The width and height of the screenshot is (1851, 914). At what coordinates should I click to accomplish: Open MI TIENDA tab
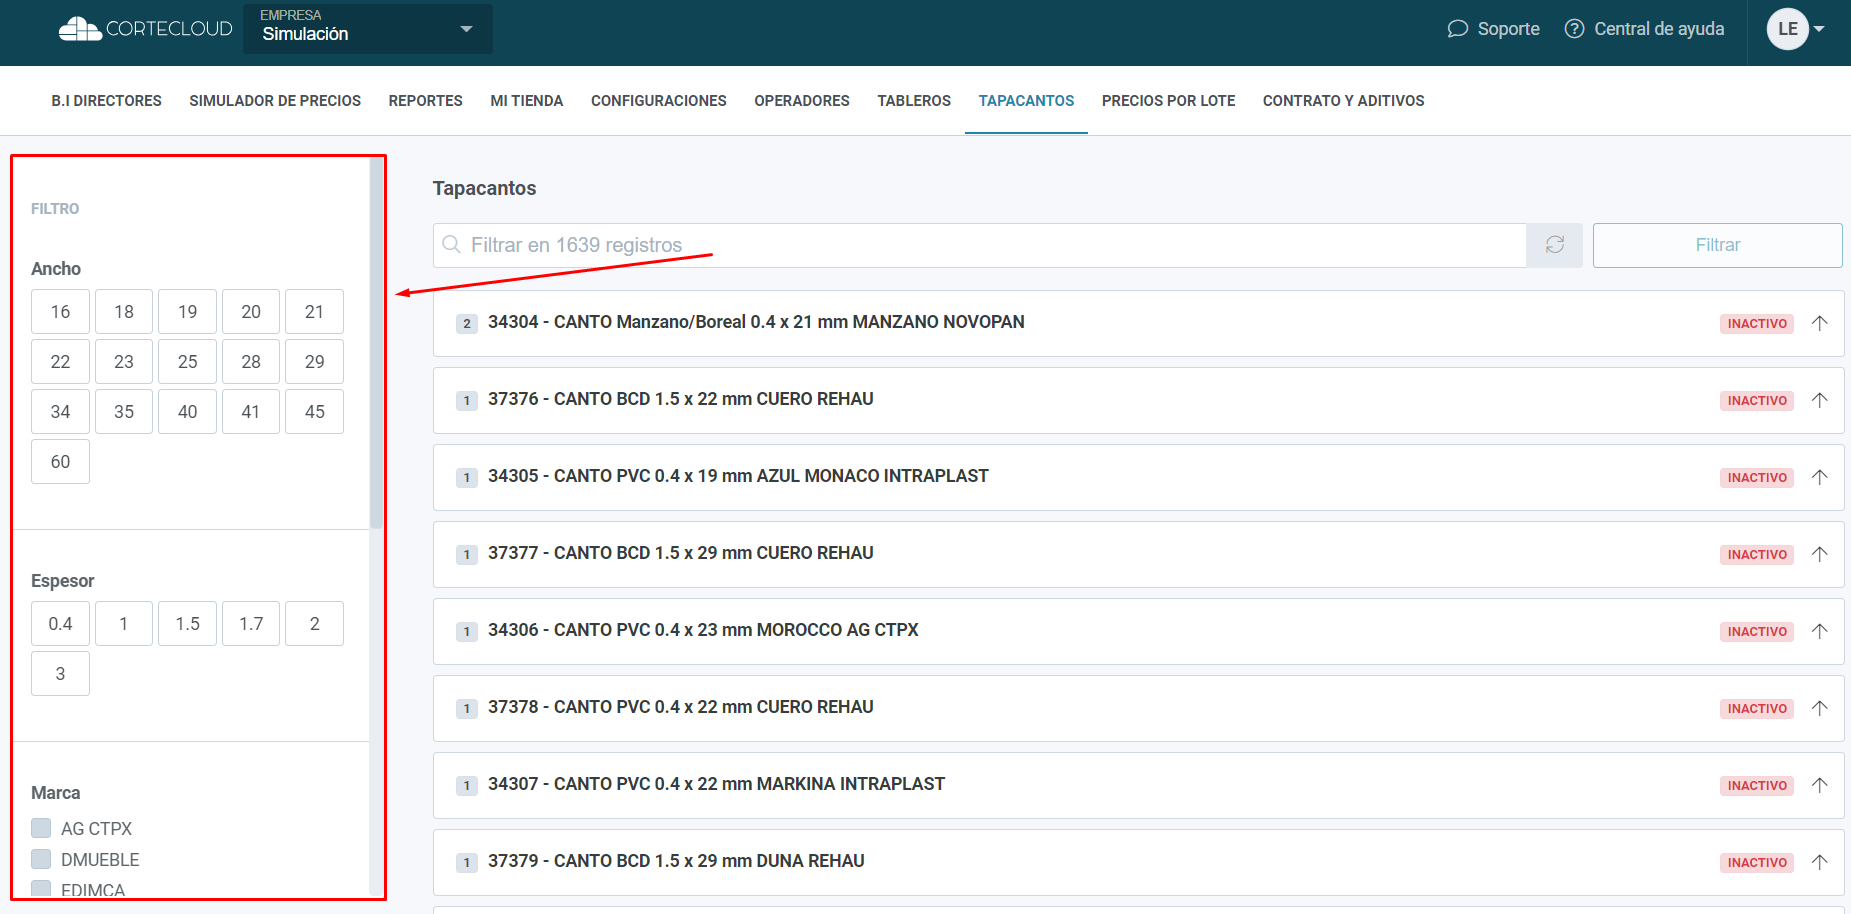pos(527,101)
